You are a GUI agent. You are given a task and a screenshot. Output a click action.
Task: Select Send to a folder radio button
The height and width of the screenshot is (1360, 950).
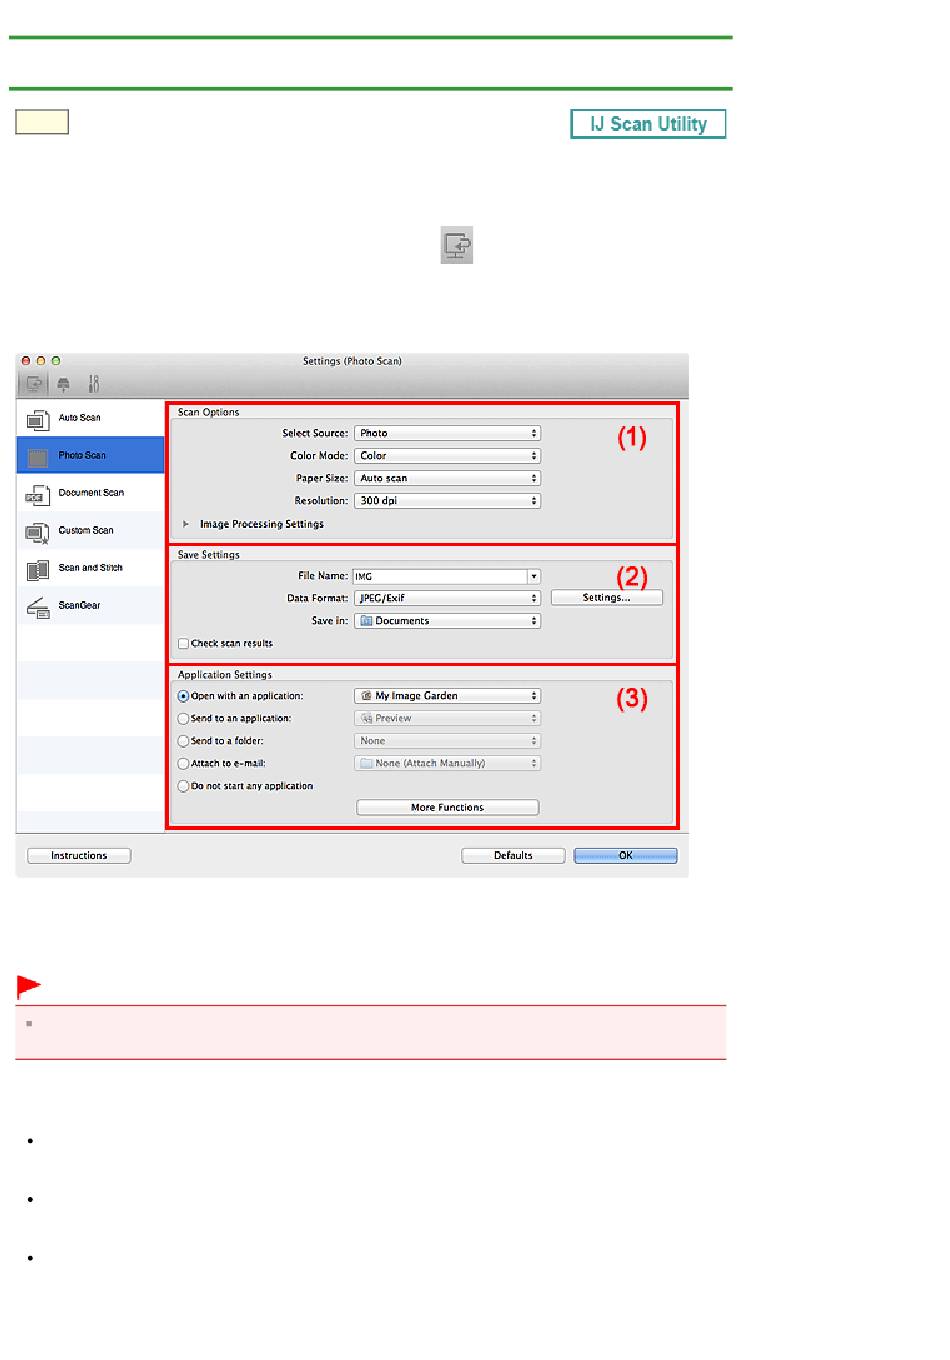(x=183, y=741)
